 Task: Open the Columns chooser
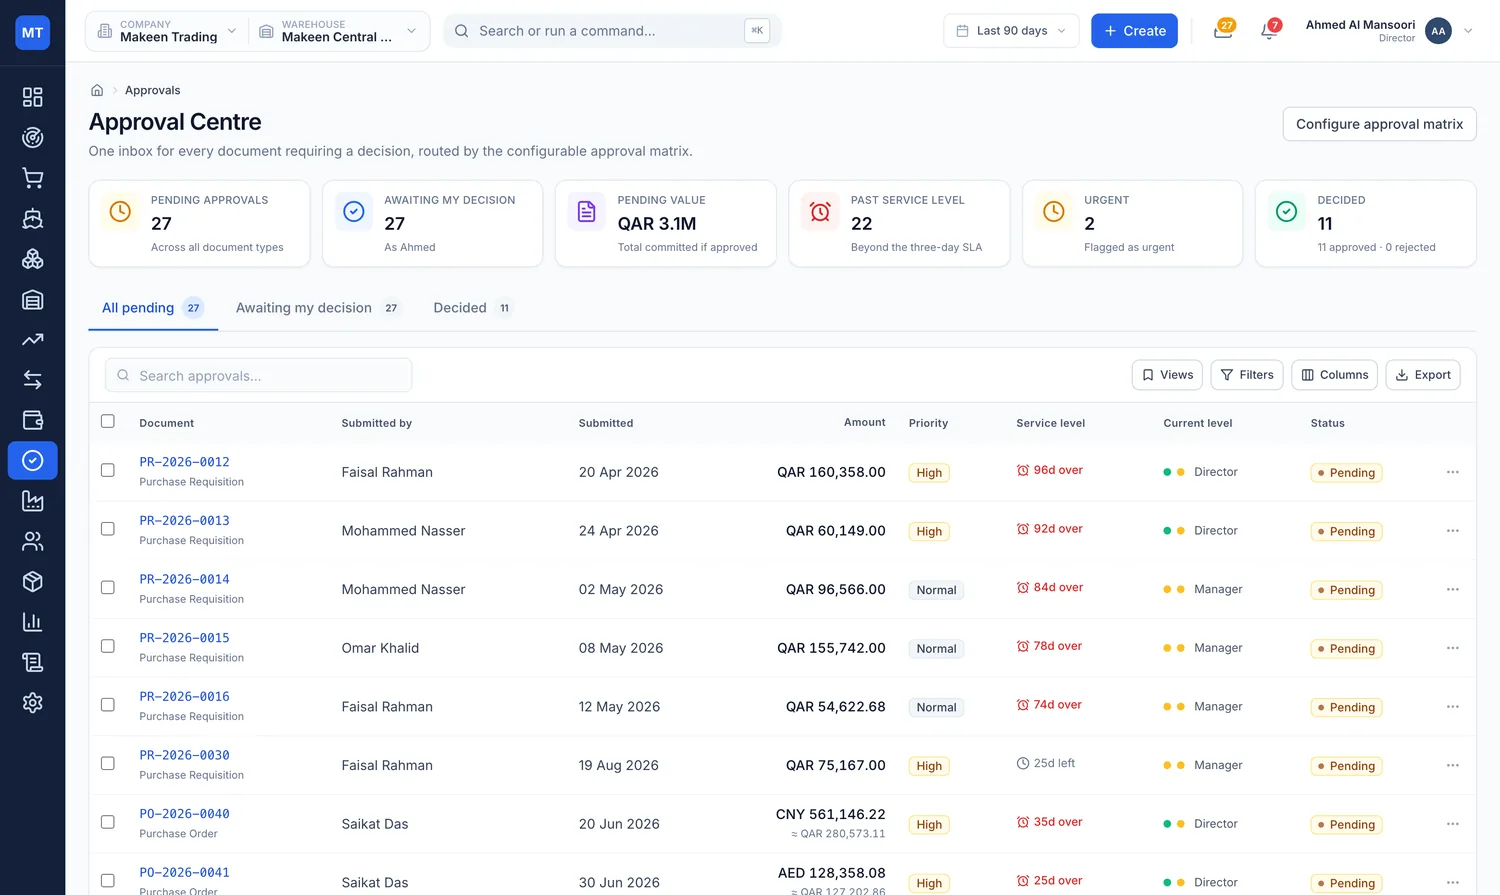tap(1334, 375)
